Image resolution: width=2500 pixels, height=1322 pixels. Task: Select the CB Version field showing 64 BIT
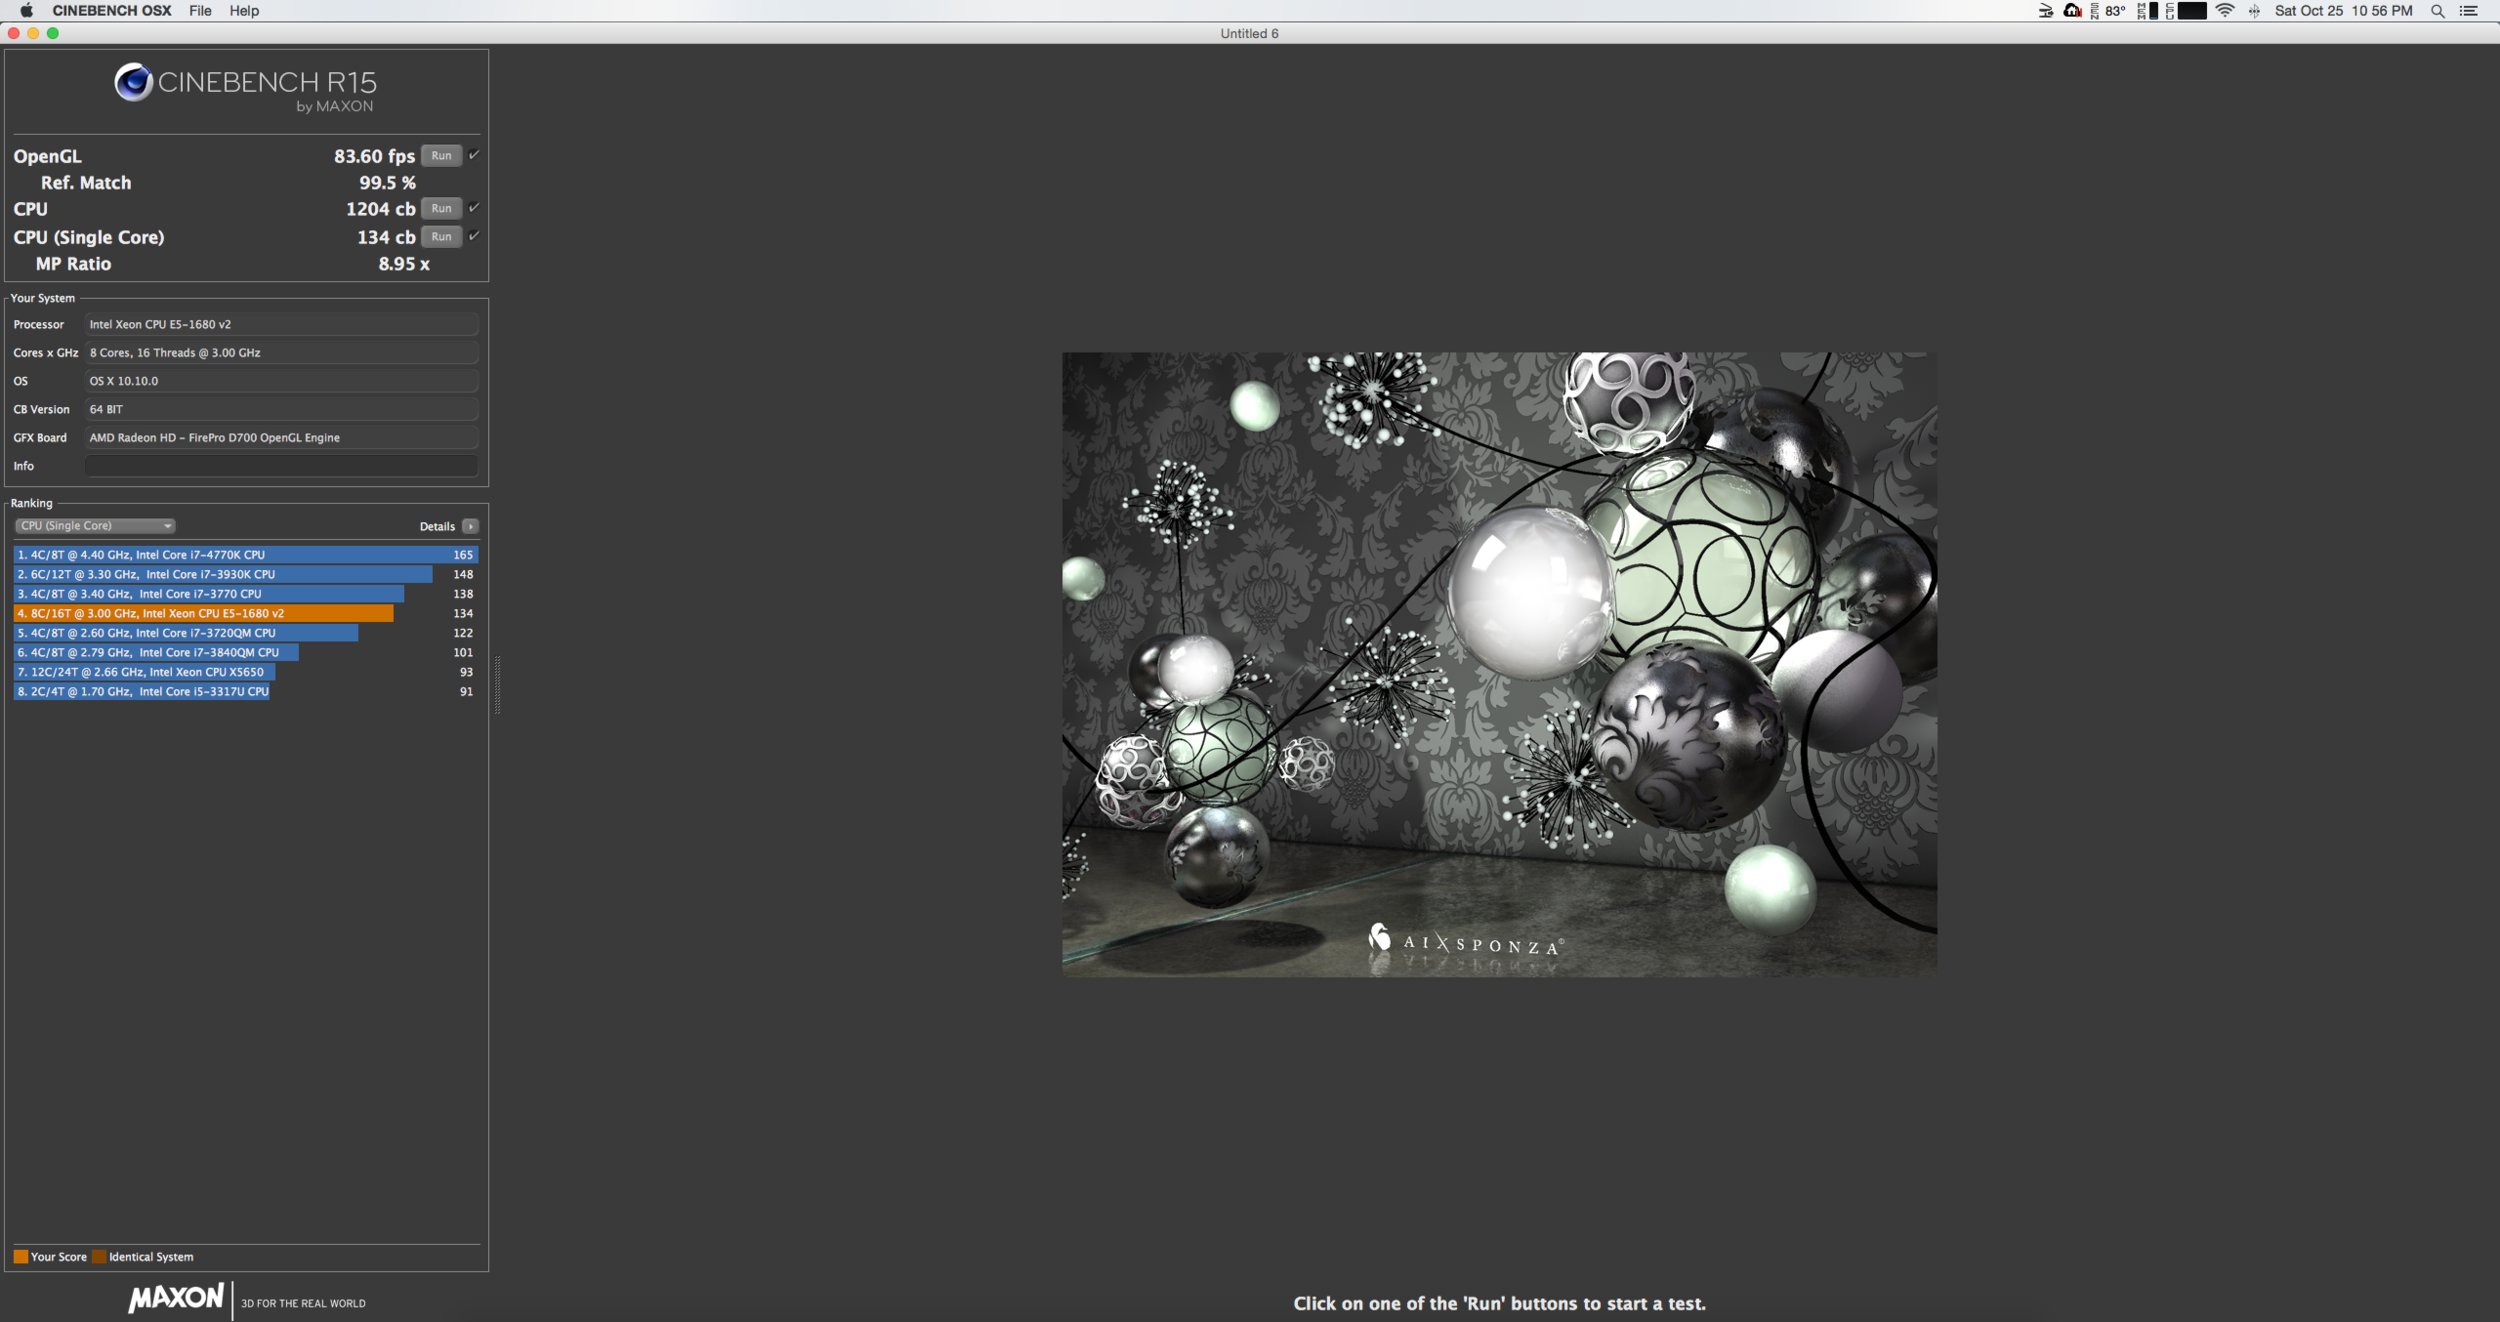tap(281, 409)
